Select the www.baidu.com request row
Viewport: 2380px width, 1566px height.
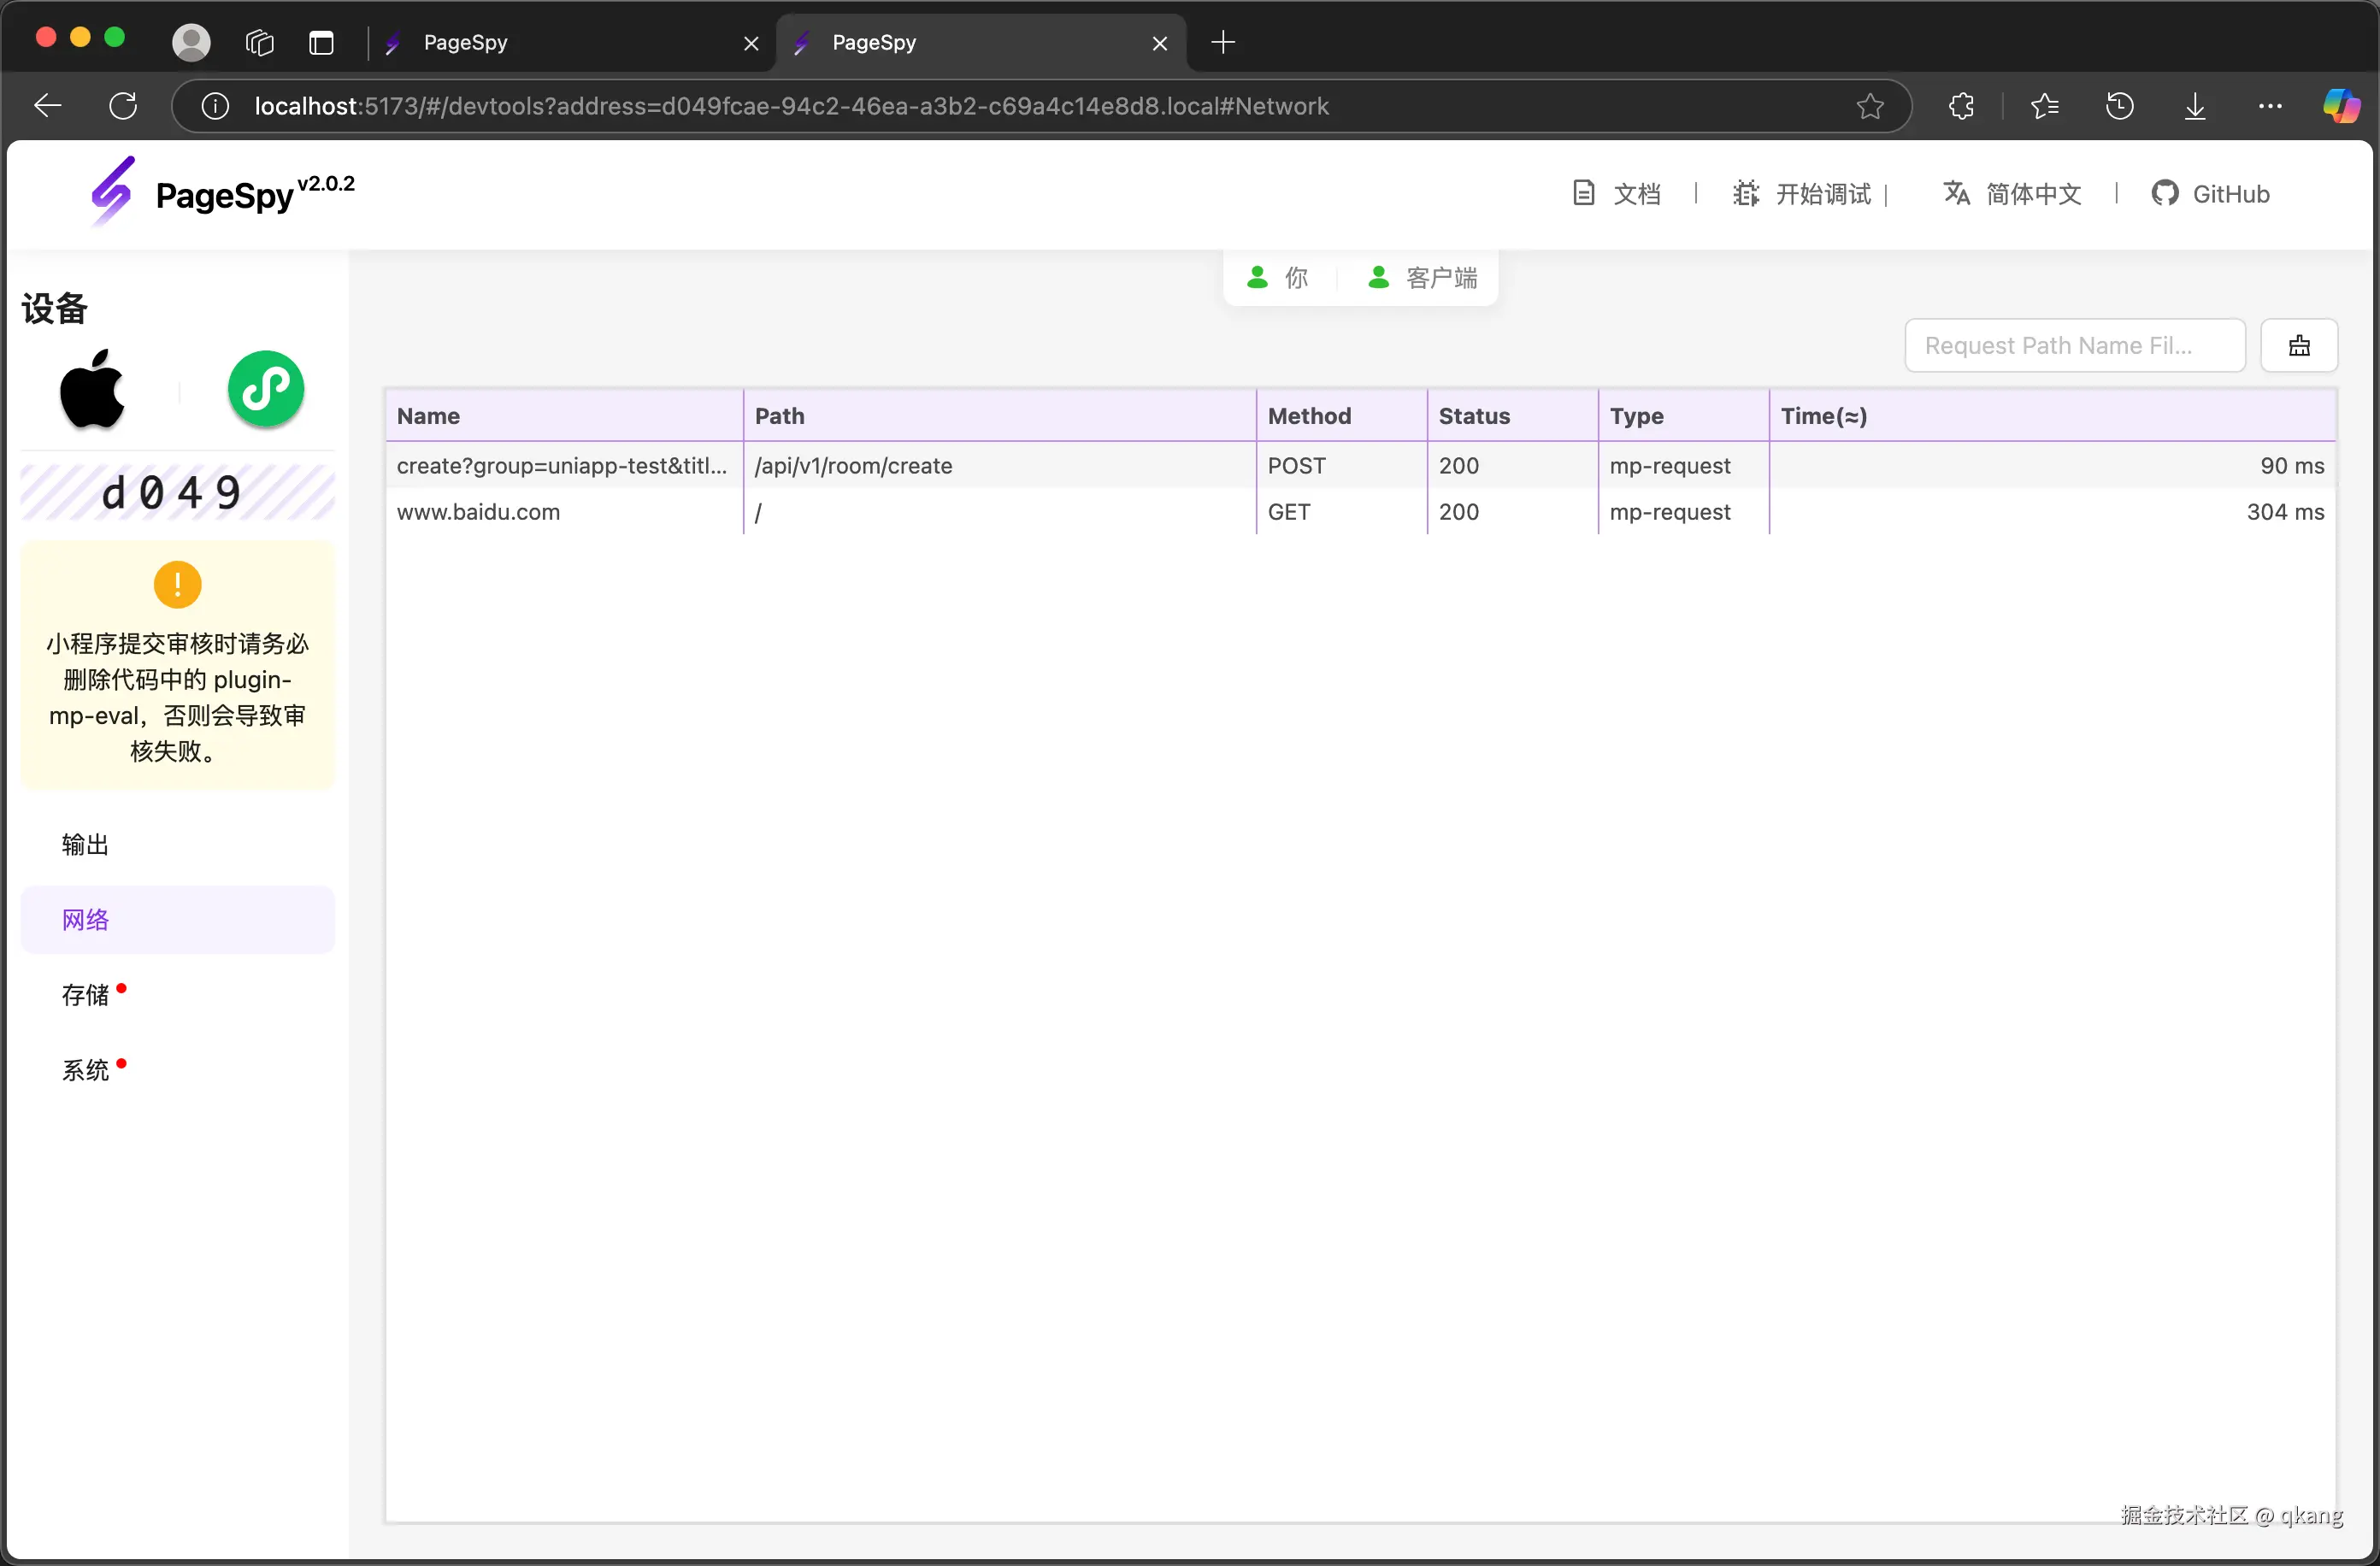(x=1360, y=512)
